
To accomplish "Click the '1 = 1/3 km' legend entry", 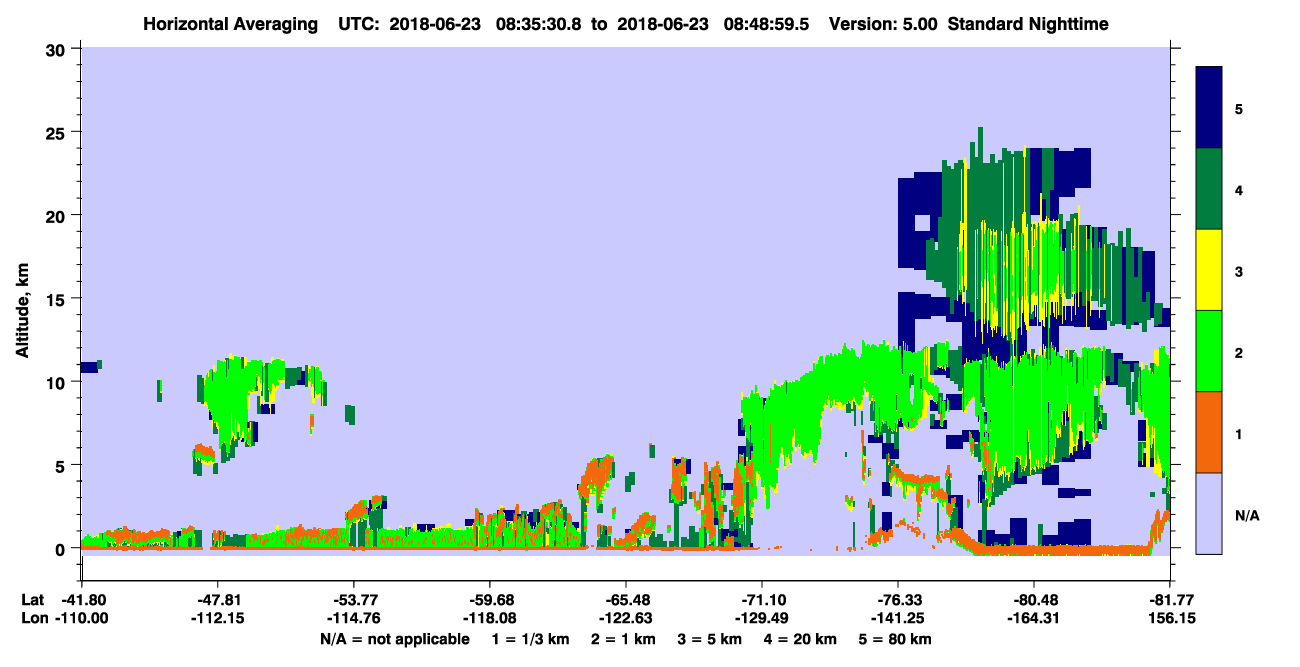I will (530, 639).
